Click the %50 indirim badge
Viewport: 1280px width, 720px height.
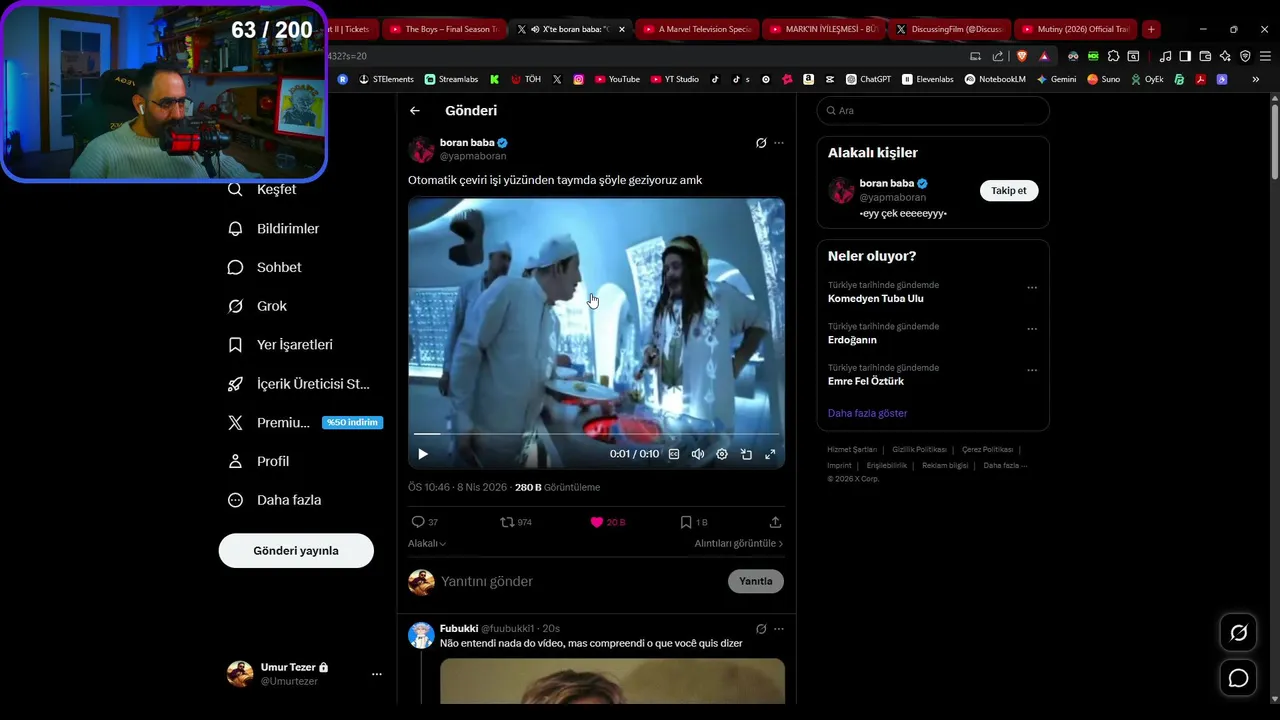tap(352, 423)
